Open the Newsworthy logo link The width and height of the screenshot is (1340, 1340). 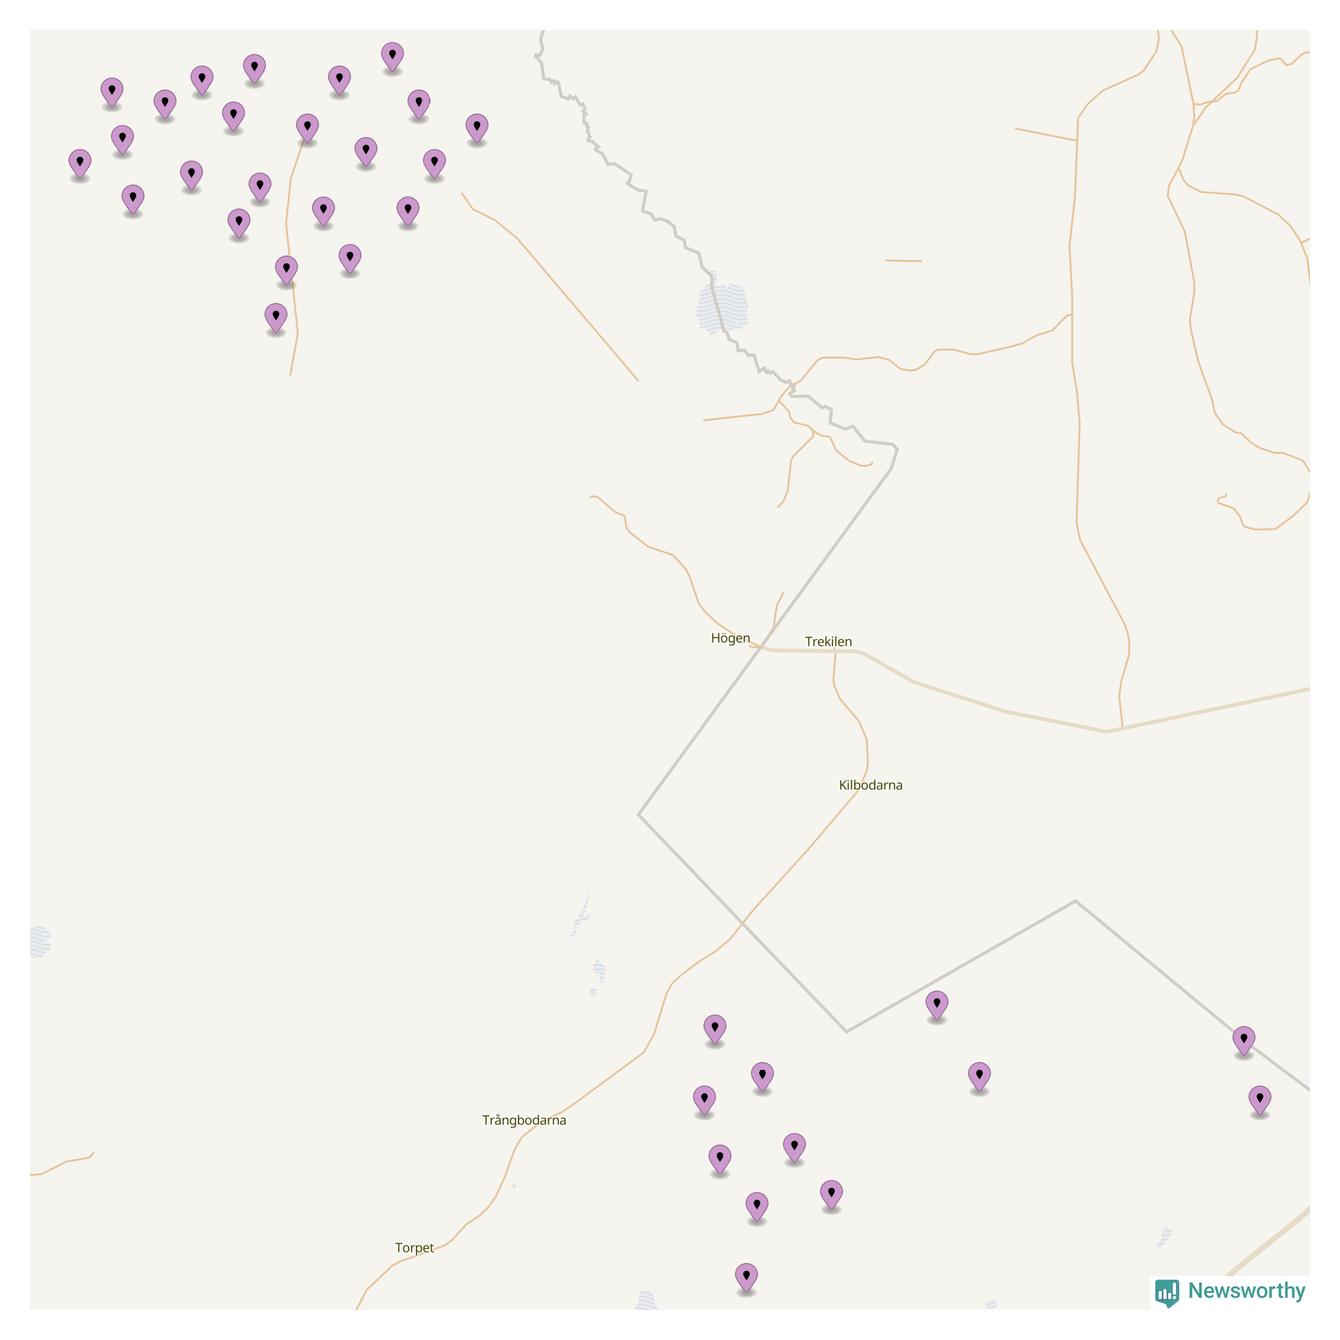(1230, 1292)
